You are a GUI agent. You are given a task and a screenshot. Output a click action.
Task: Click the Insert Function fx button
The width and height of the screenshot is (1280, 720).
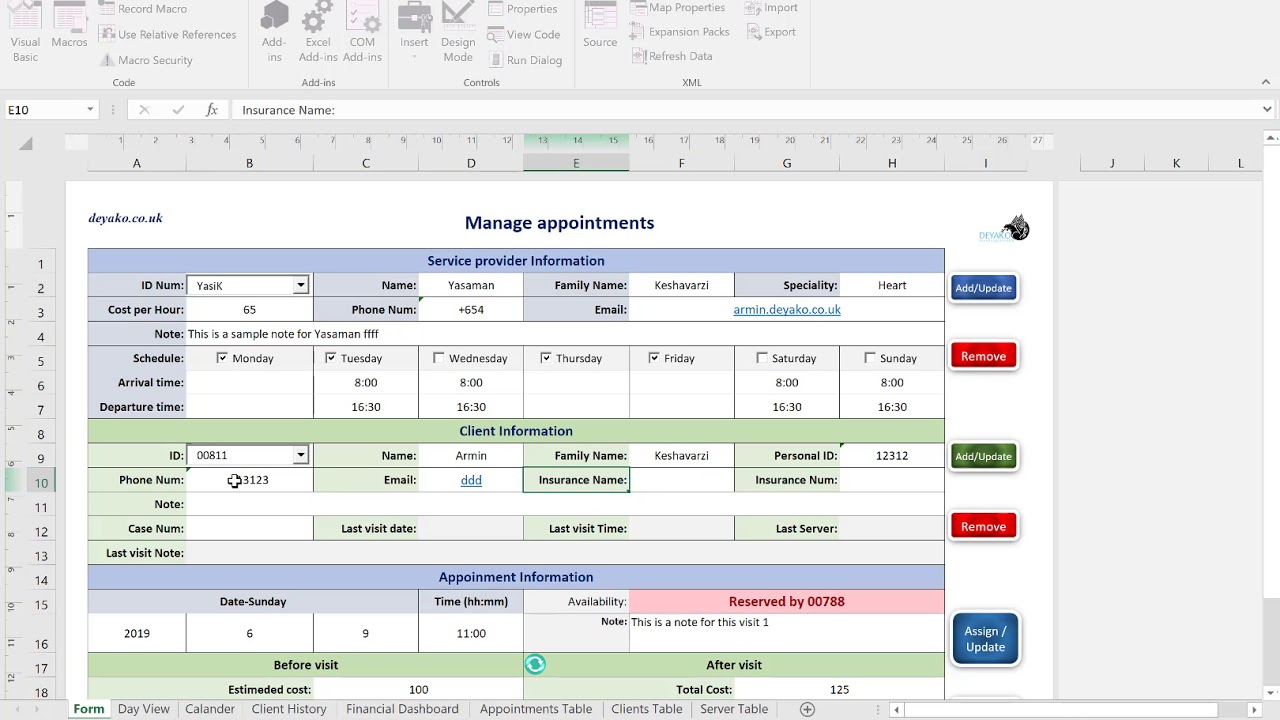coord(212,110)
